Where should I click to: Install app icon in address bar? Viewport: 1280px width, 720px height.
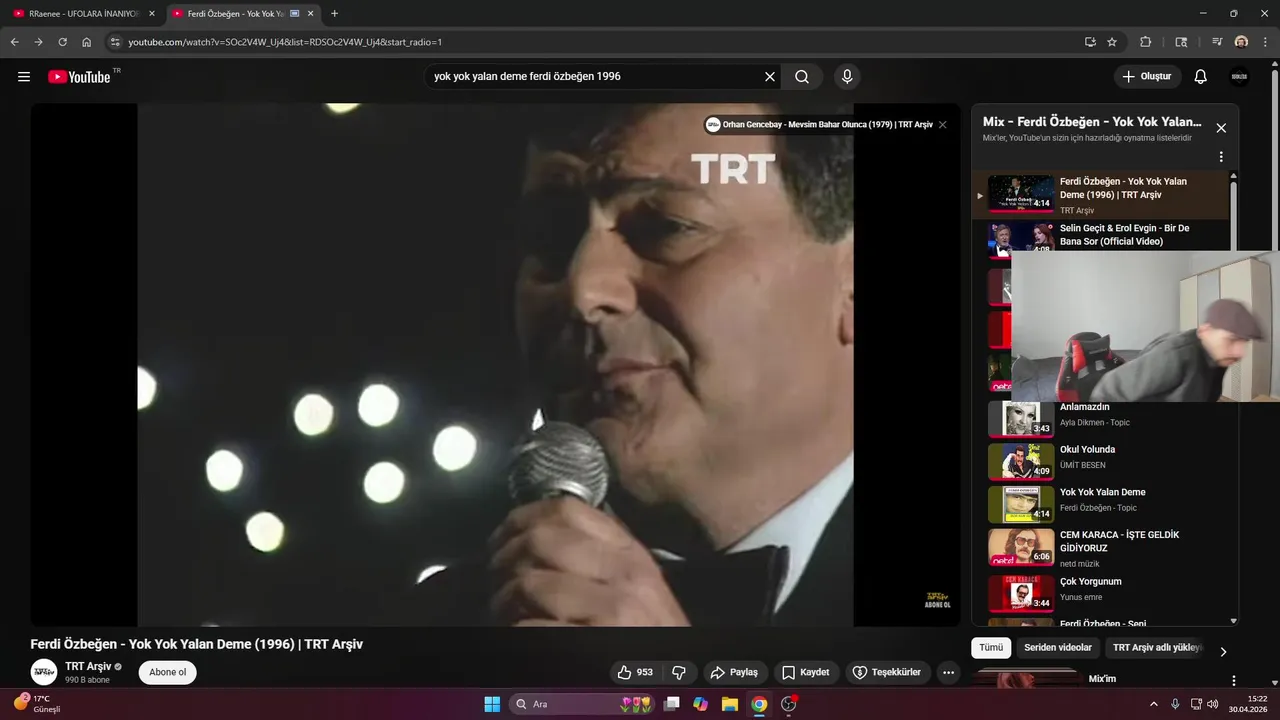click(x=1090, y=42)
